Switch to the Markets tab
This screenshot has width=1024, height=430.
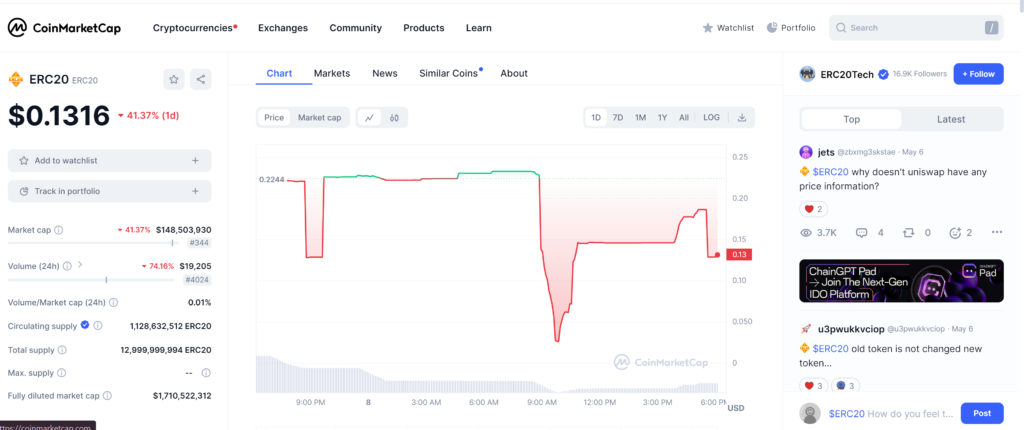pyautogui.click(x=331, y=73)
